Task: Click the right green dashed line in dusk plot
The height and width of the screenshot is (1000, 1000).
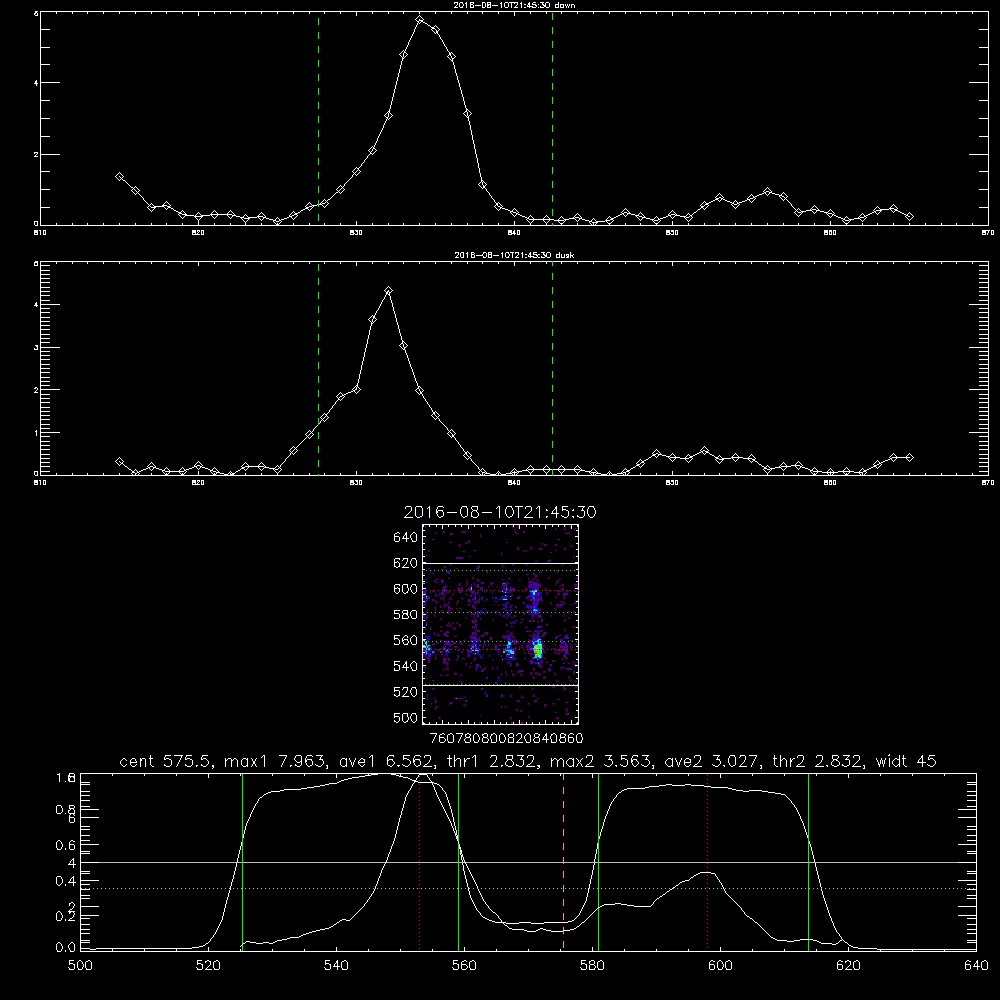Action: (552, 368)
